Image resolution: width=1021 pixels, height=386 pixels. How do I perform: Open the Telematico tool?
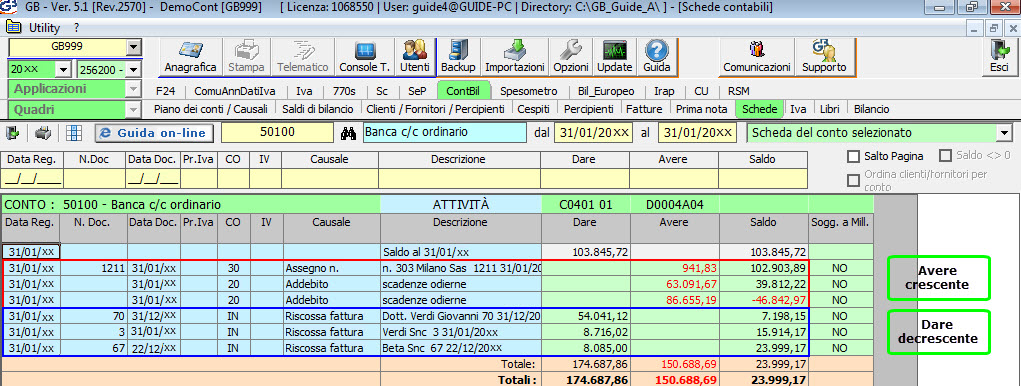pyautogui.click(x=303, y=57)
